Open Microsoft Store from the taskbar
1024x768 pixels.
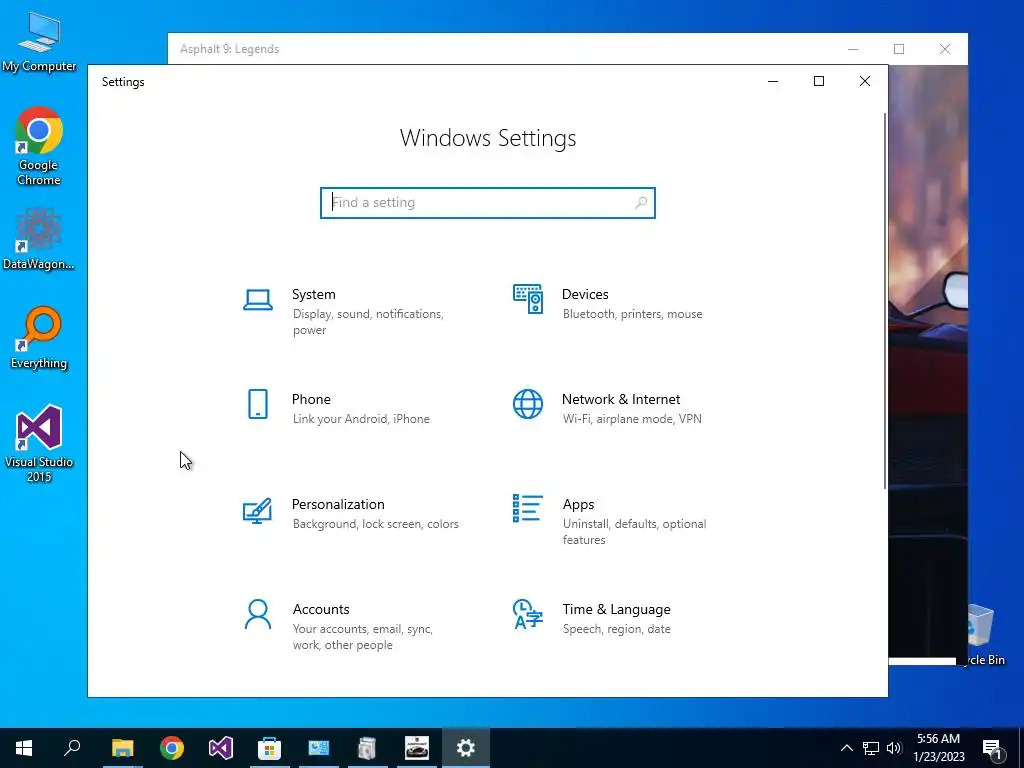click(269, 748)
